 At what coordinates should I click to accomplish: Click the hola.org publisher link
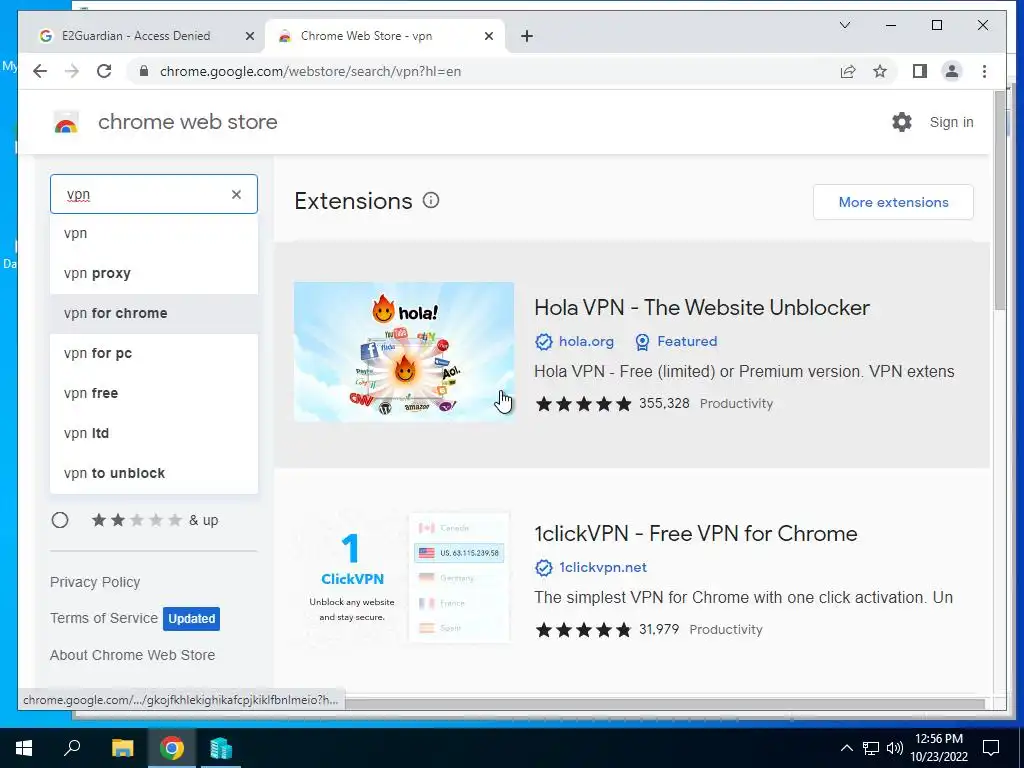coord(586,341)
